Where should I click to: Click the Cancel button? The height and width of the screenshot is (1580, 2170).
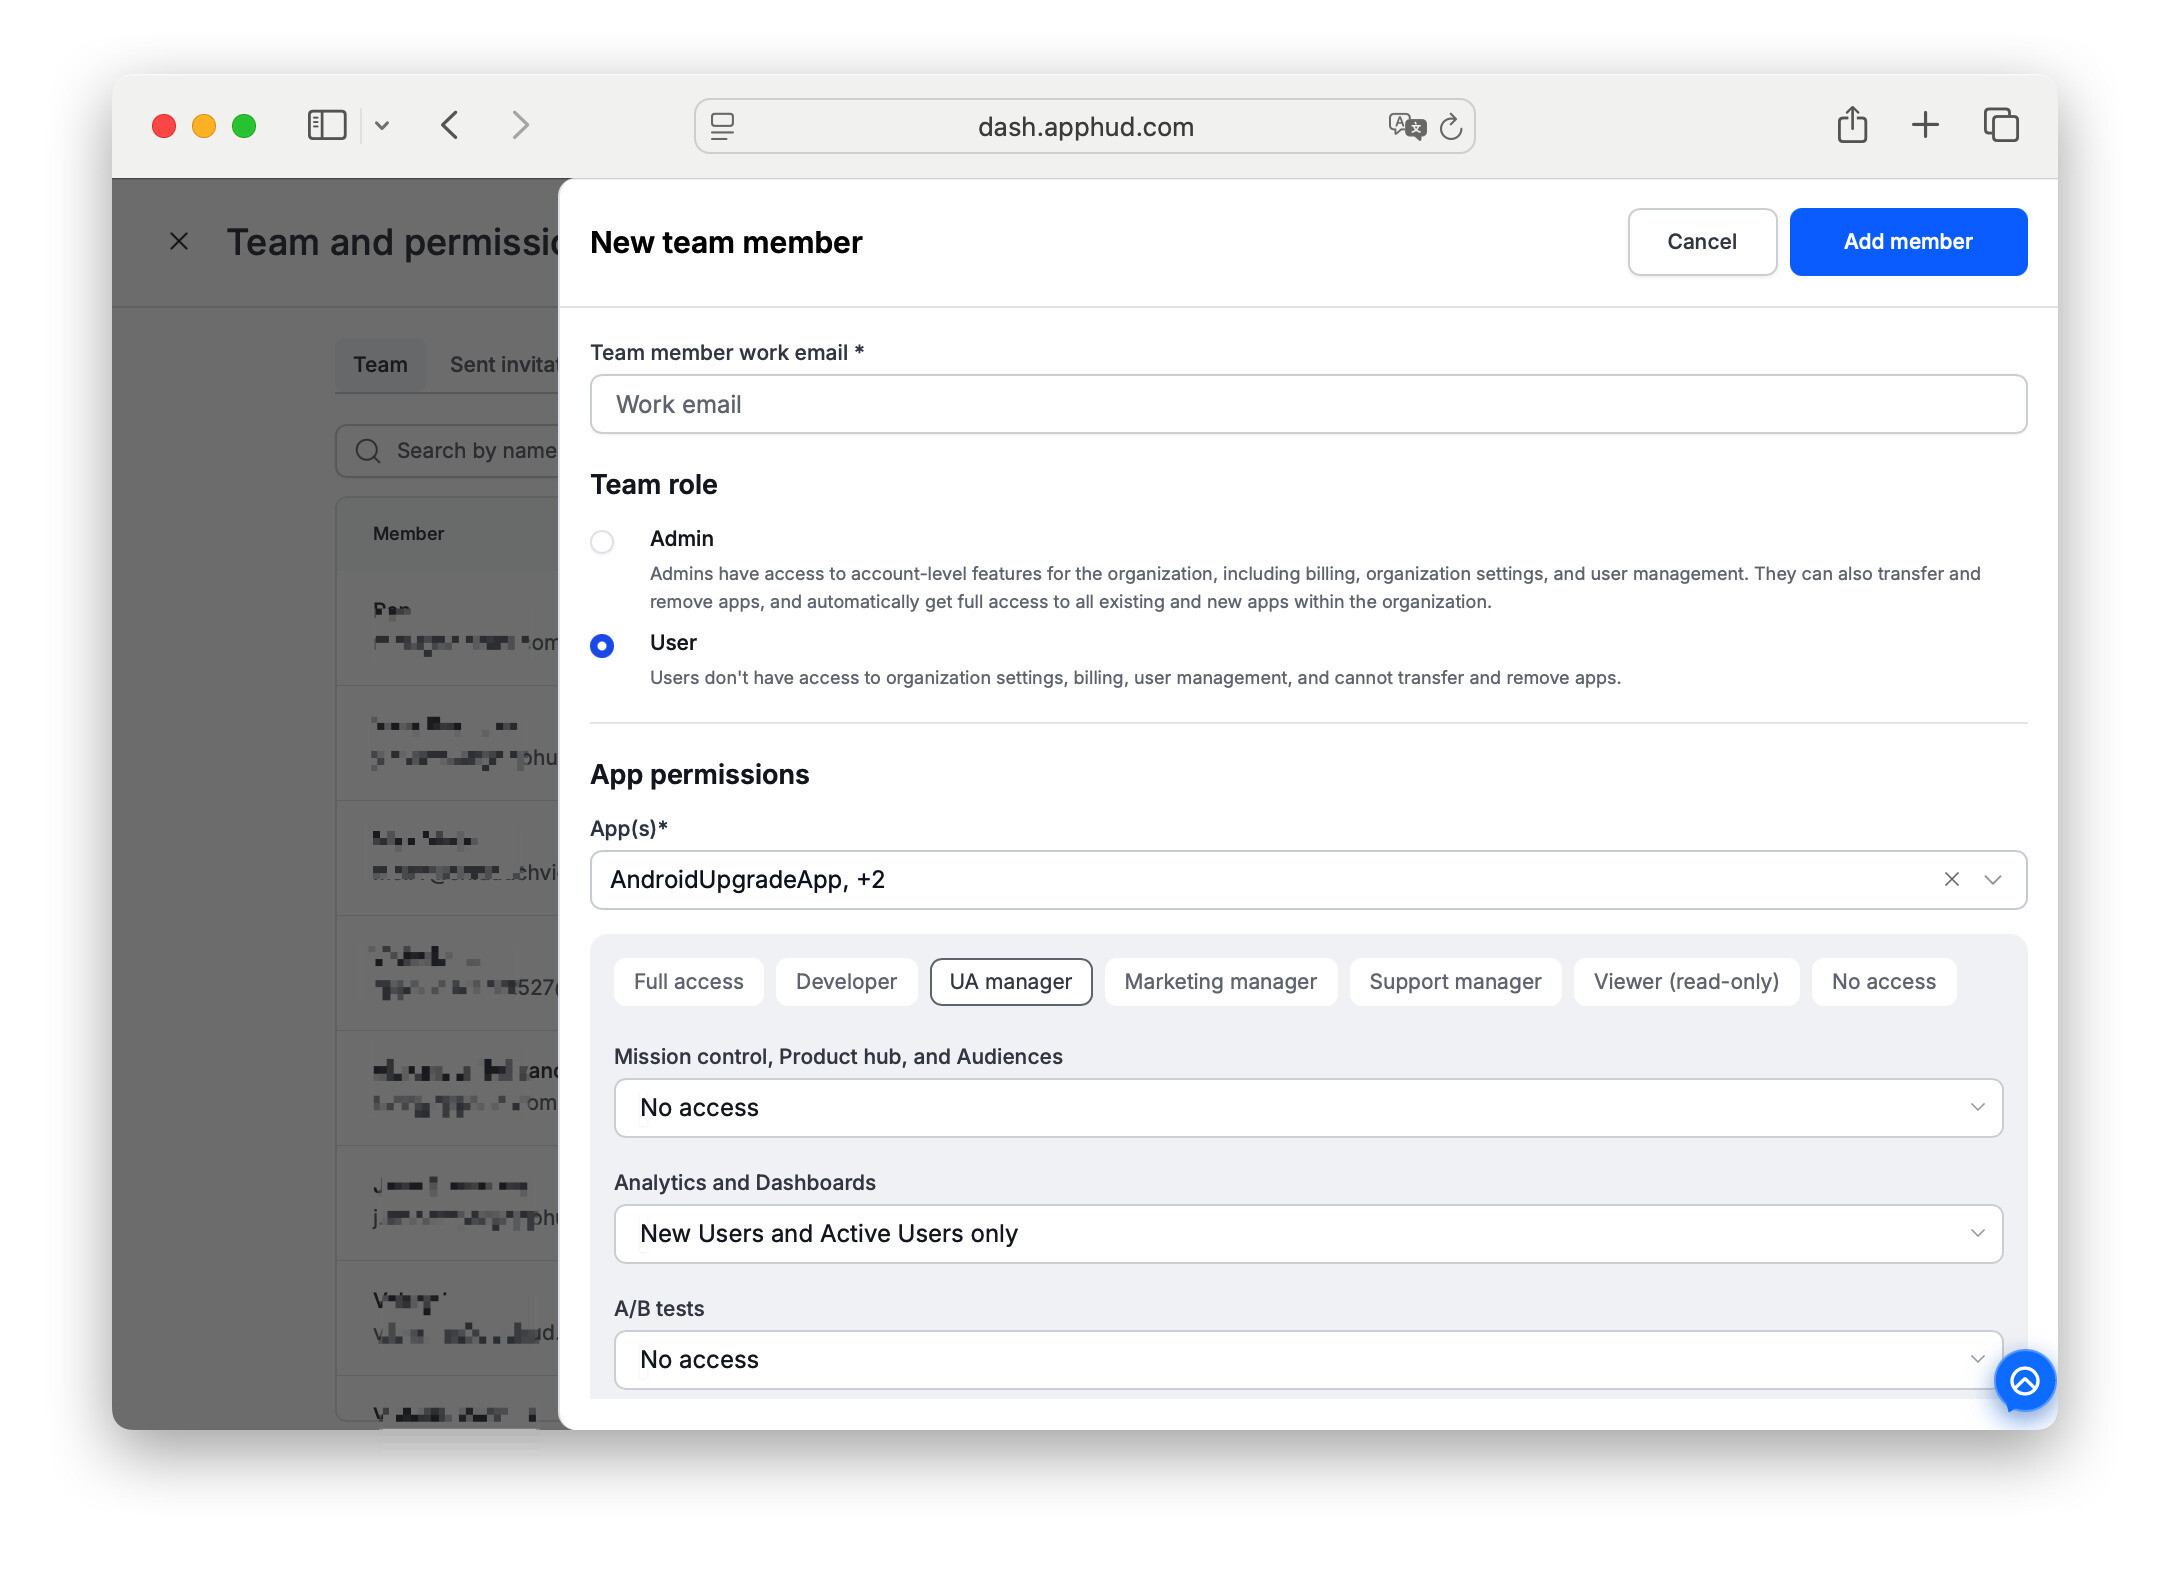point(1702,242)
